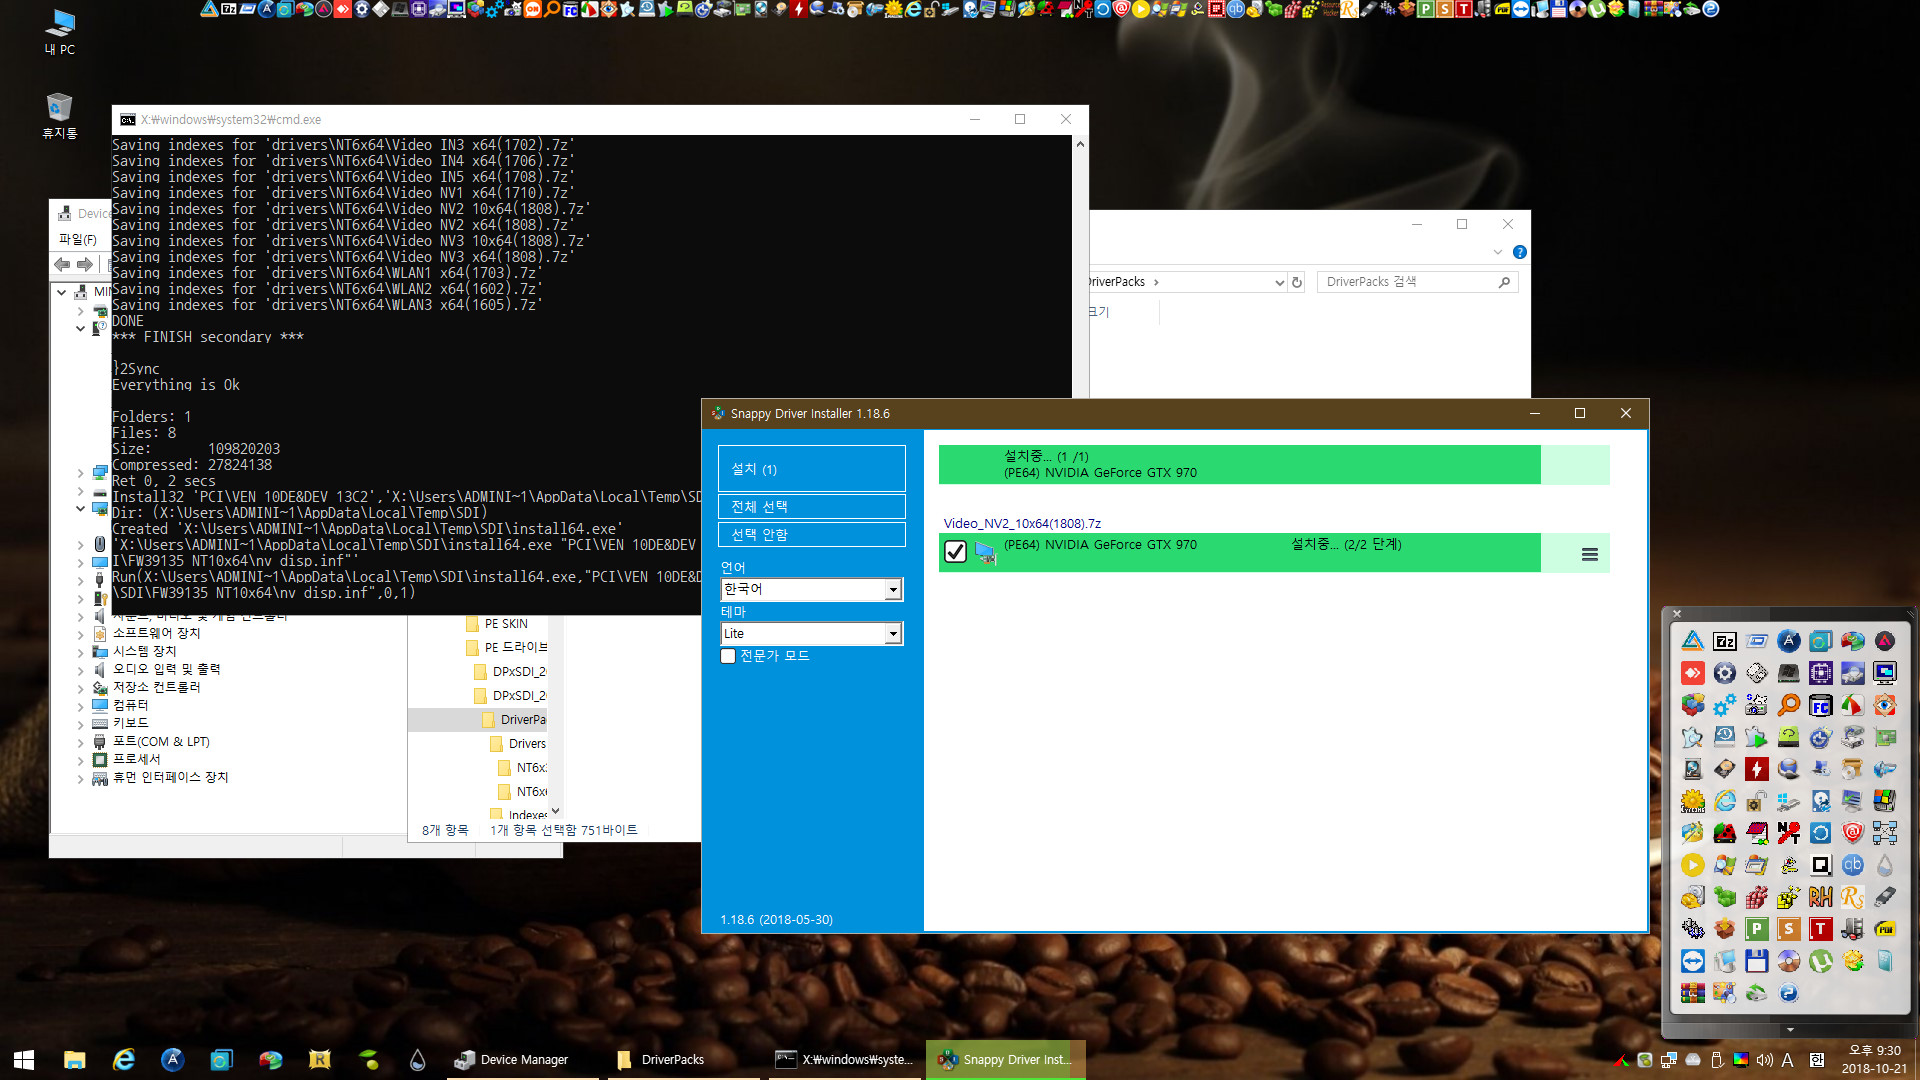Image resolution: width=1920 pixels, height=1080 pixels.
Task: Expand the 휴먼 인터페이스 장치 node
Action: coord(81,778)
